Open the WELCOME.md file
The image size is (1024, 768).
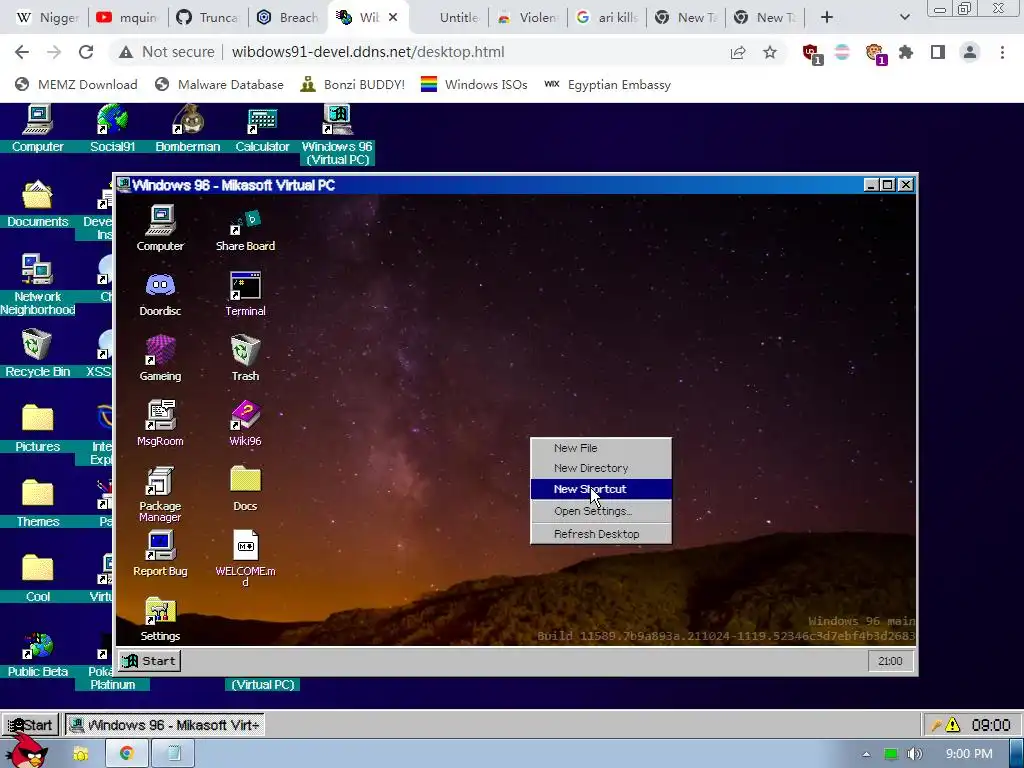tap(245, 558)
